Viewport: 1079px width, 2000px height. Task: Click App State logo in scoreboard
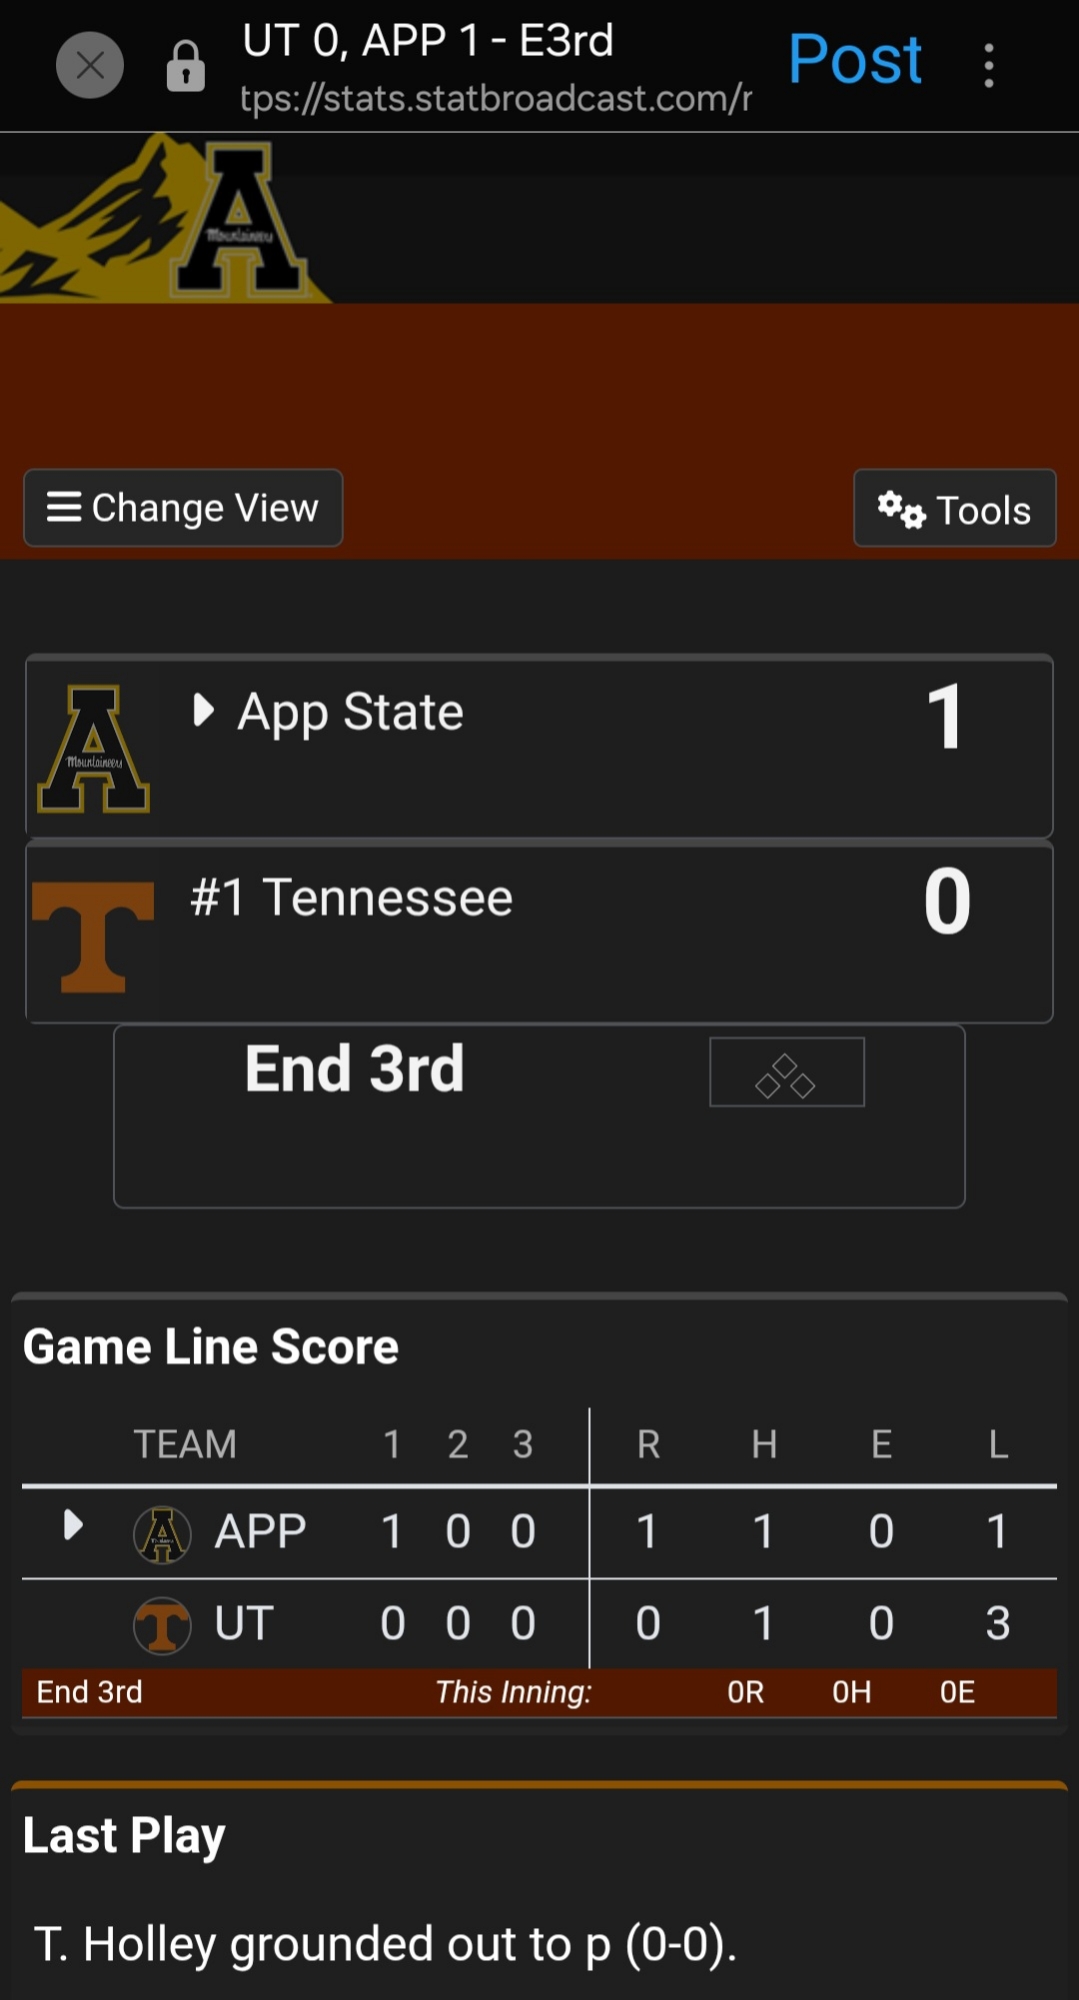pyautogui.click(x=93, y=748)
